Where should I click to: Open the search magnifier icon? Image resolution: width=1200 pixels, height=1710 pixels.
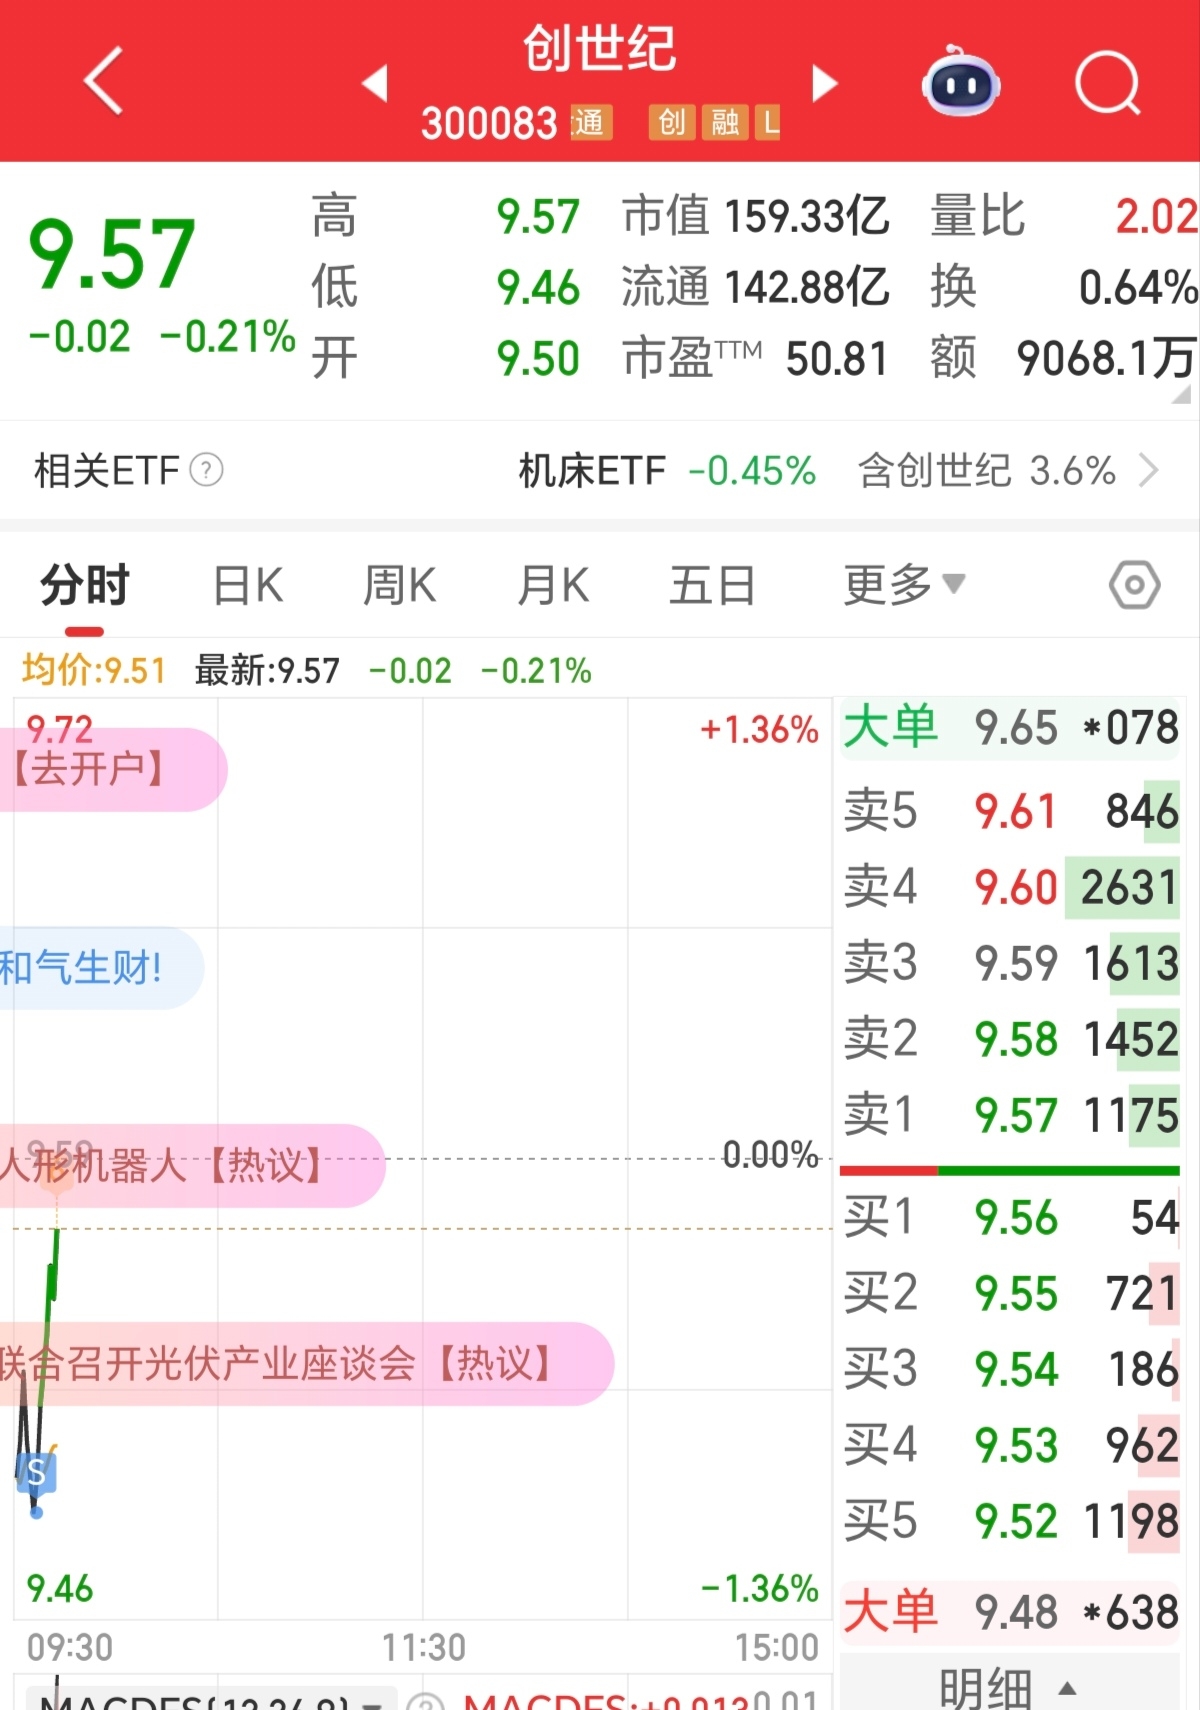point(1108,83)
